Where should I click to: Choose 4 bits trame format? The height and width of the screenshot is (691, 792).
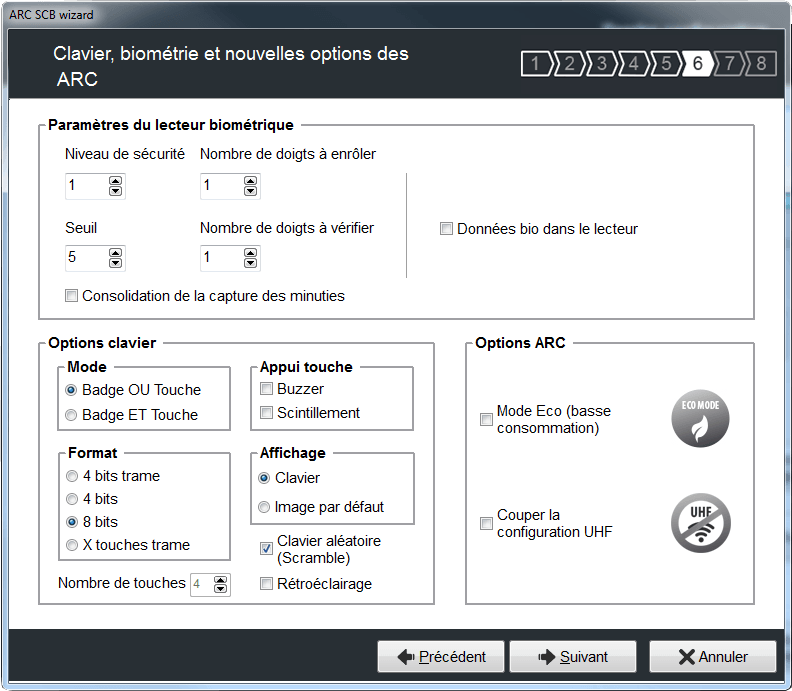pos(71,477)
